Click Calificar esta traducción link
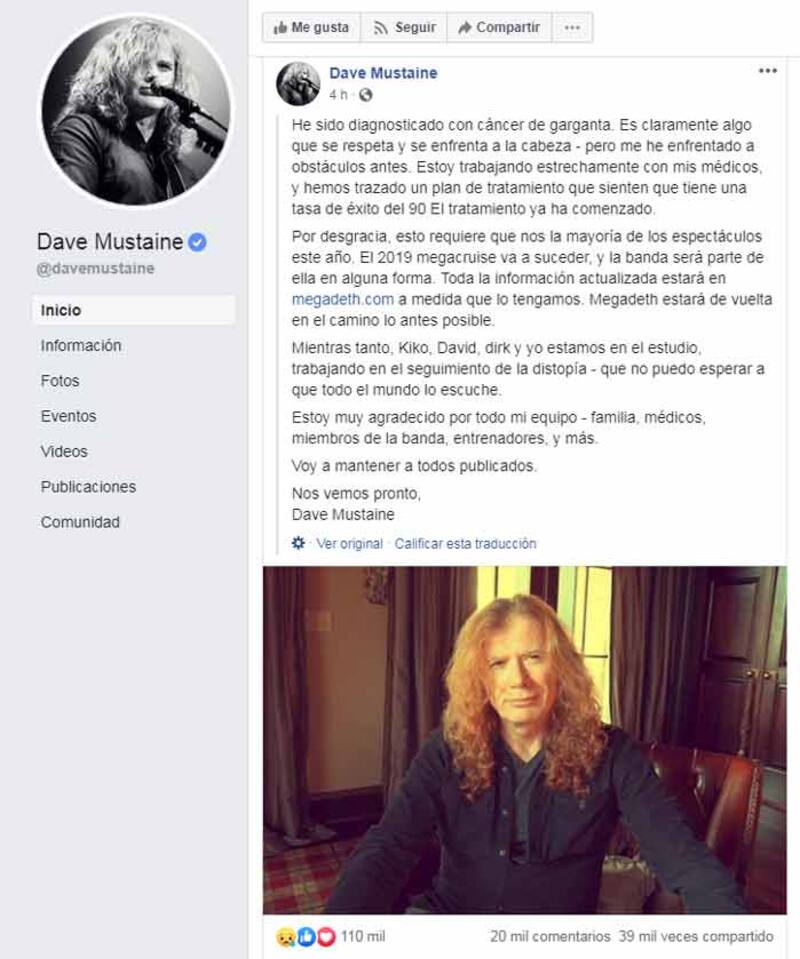The height and width of the screenshot is (959, 800). 465,544
